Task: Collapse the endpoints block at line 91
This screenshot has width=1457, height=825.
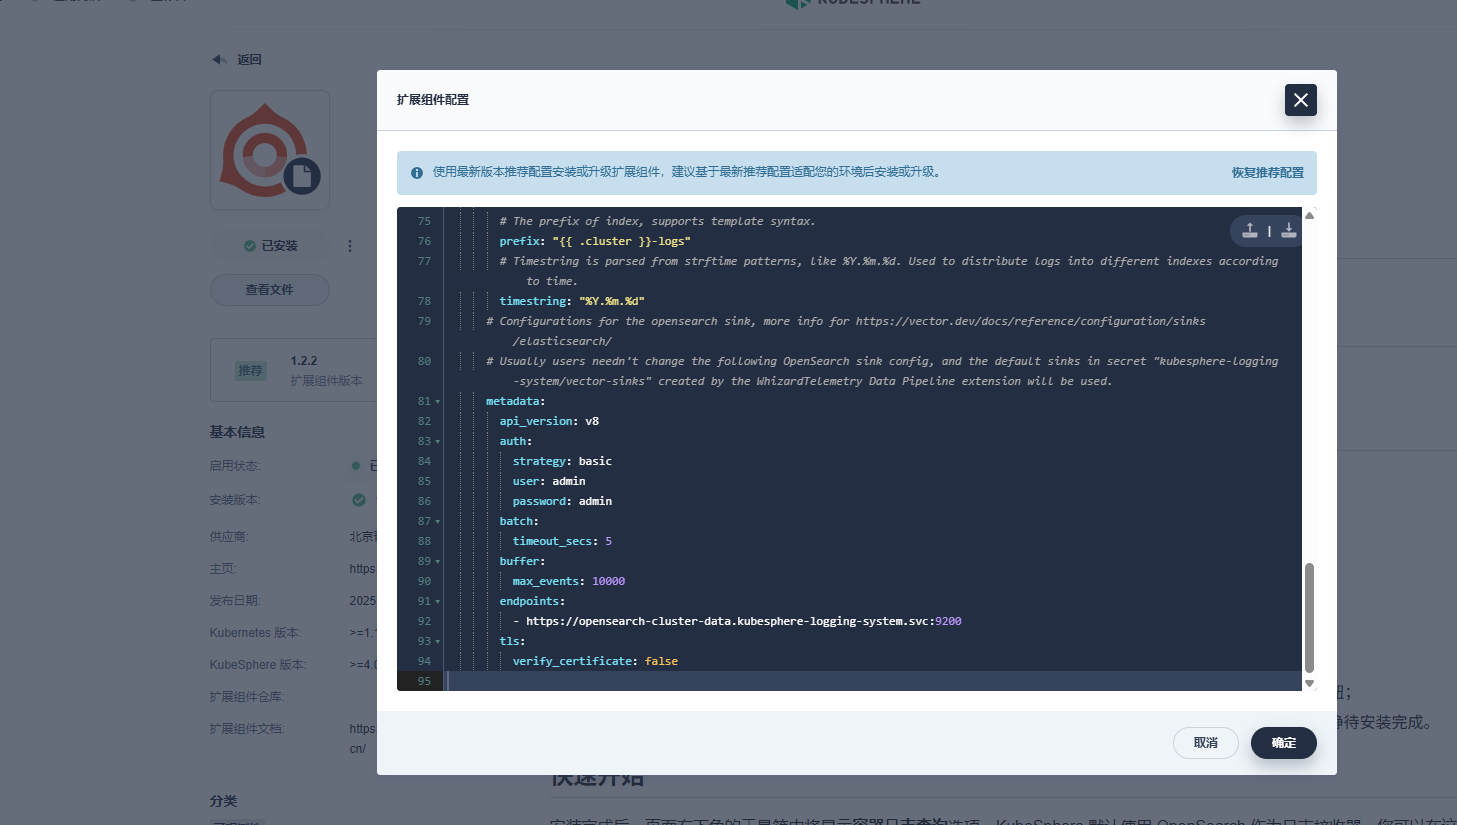Action: point(438,602)
